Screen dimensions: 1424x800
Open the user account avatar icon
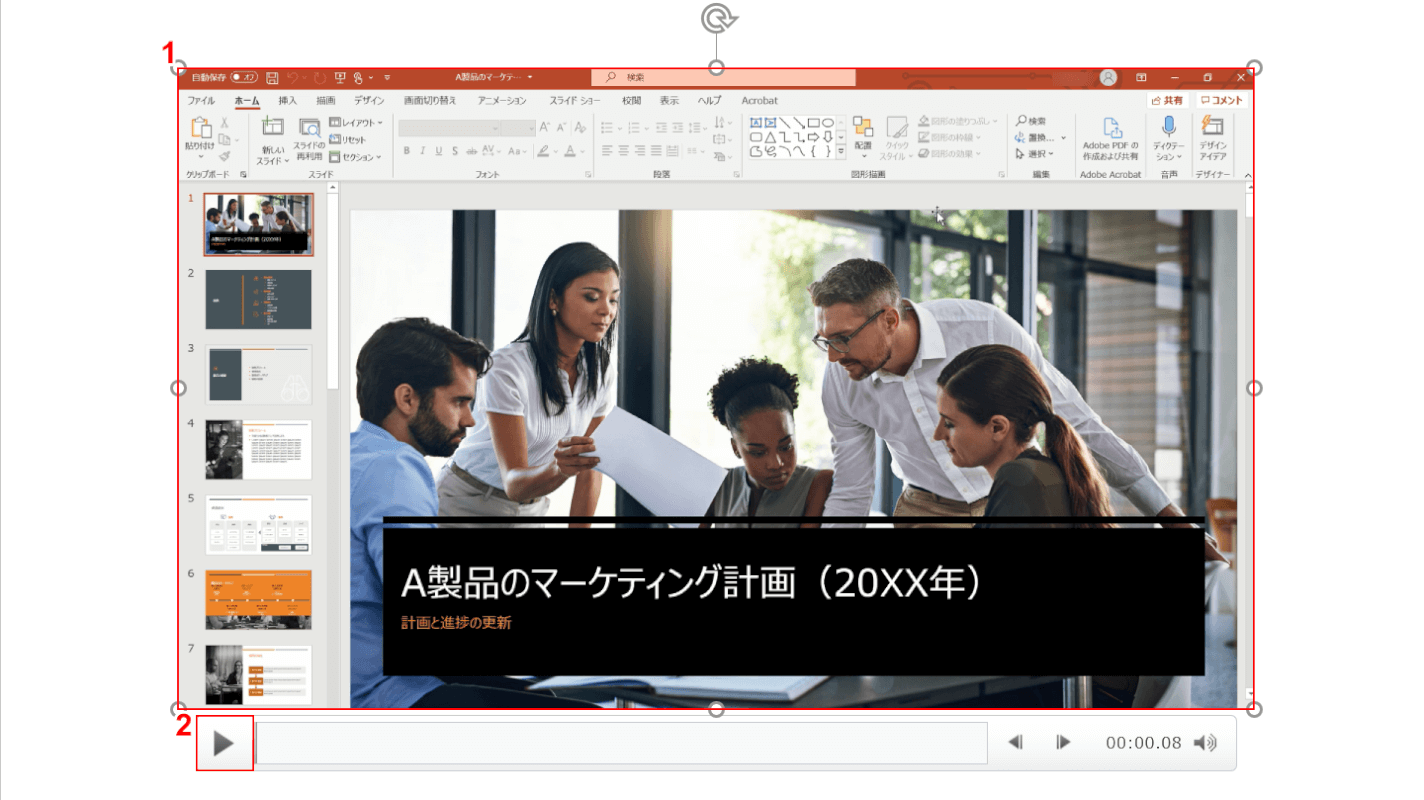[x=1108, y=77]
